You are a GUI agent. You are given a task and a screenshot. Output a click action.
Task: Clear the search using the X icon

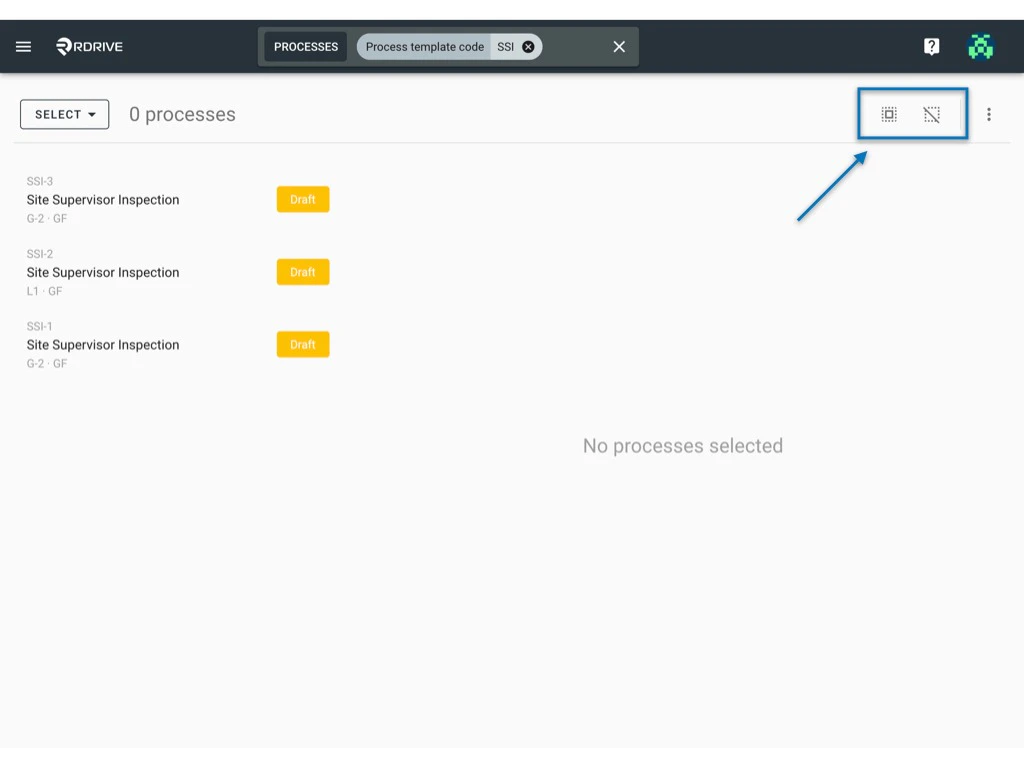click(x=618, y=46)
